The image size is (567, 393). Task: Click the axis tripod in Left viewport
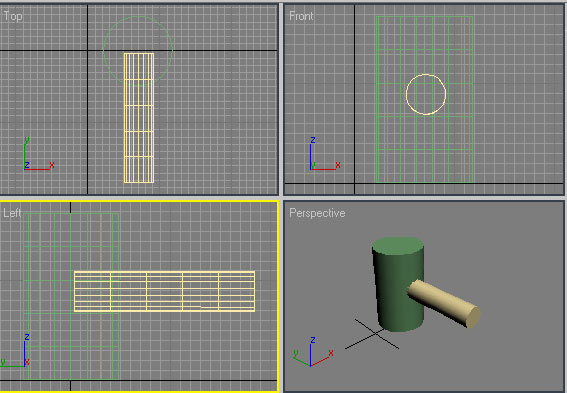[15, 351]
